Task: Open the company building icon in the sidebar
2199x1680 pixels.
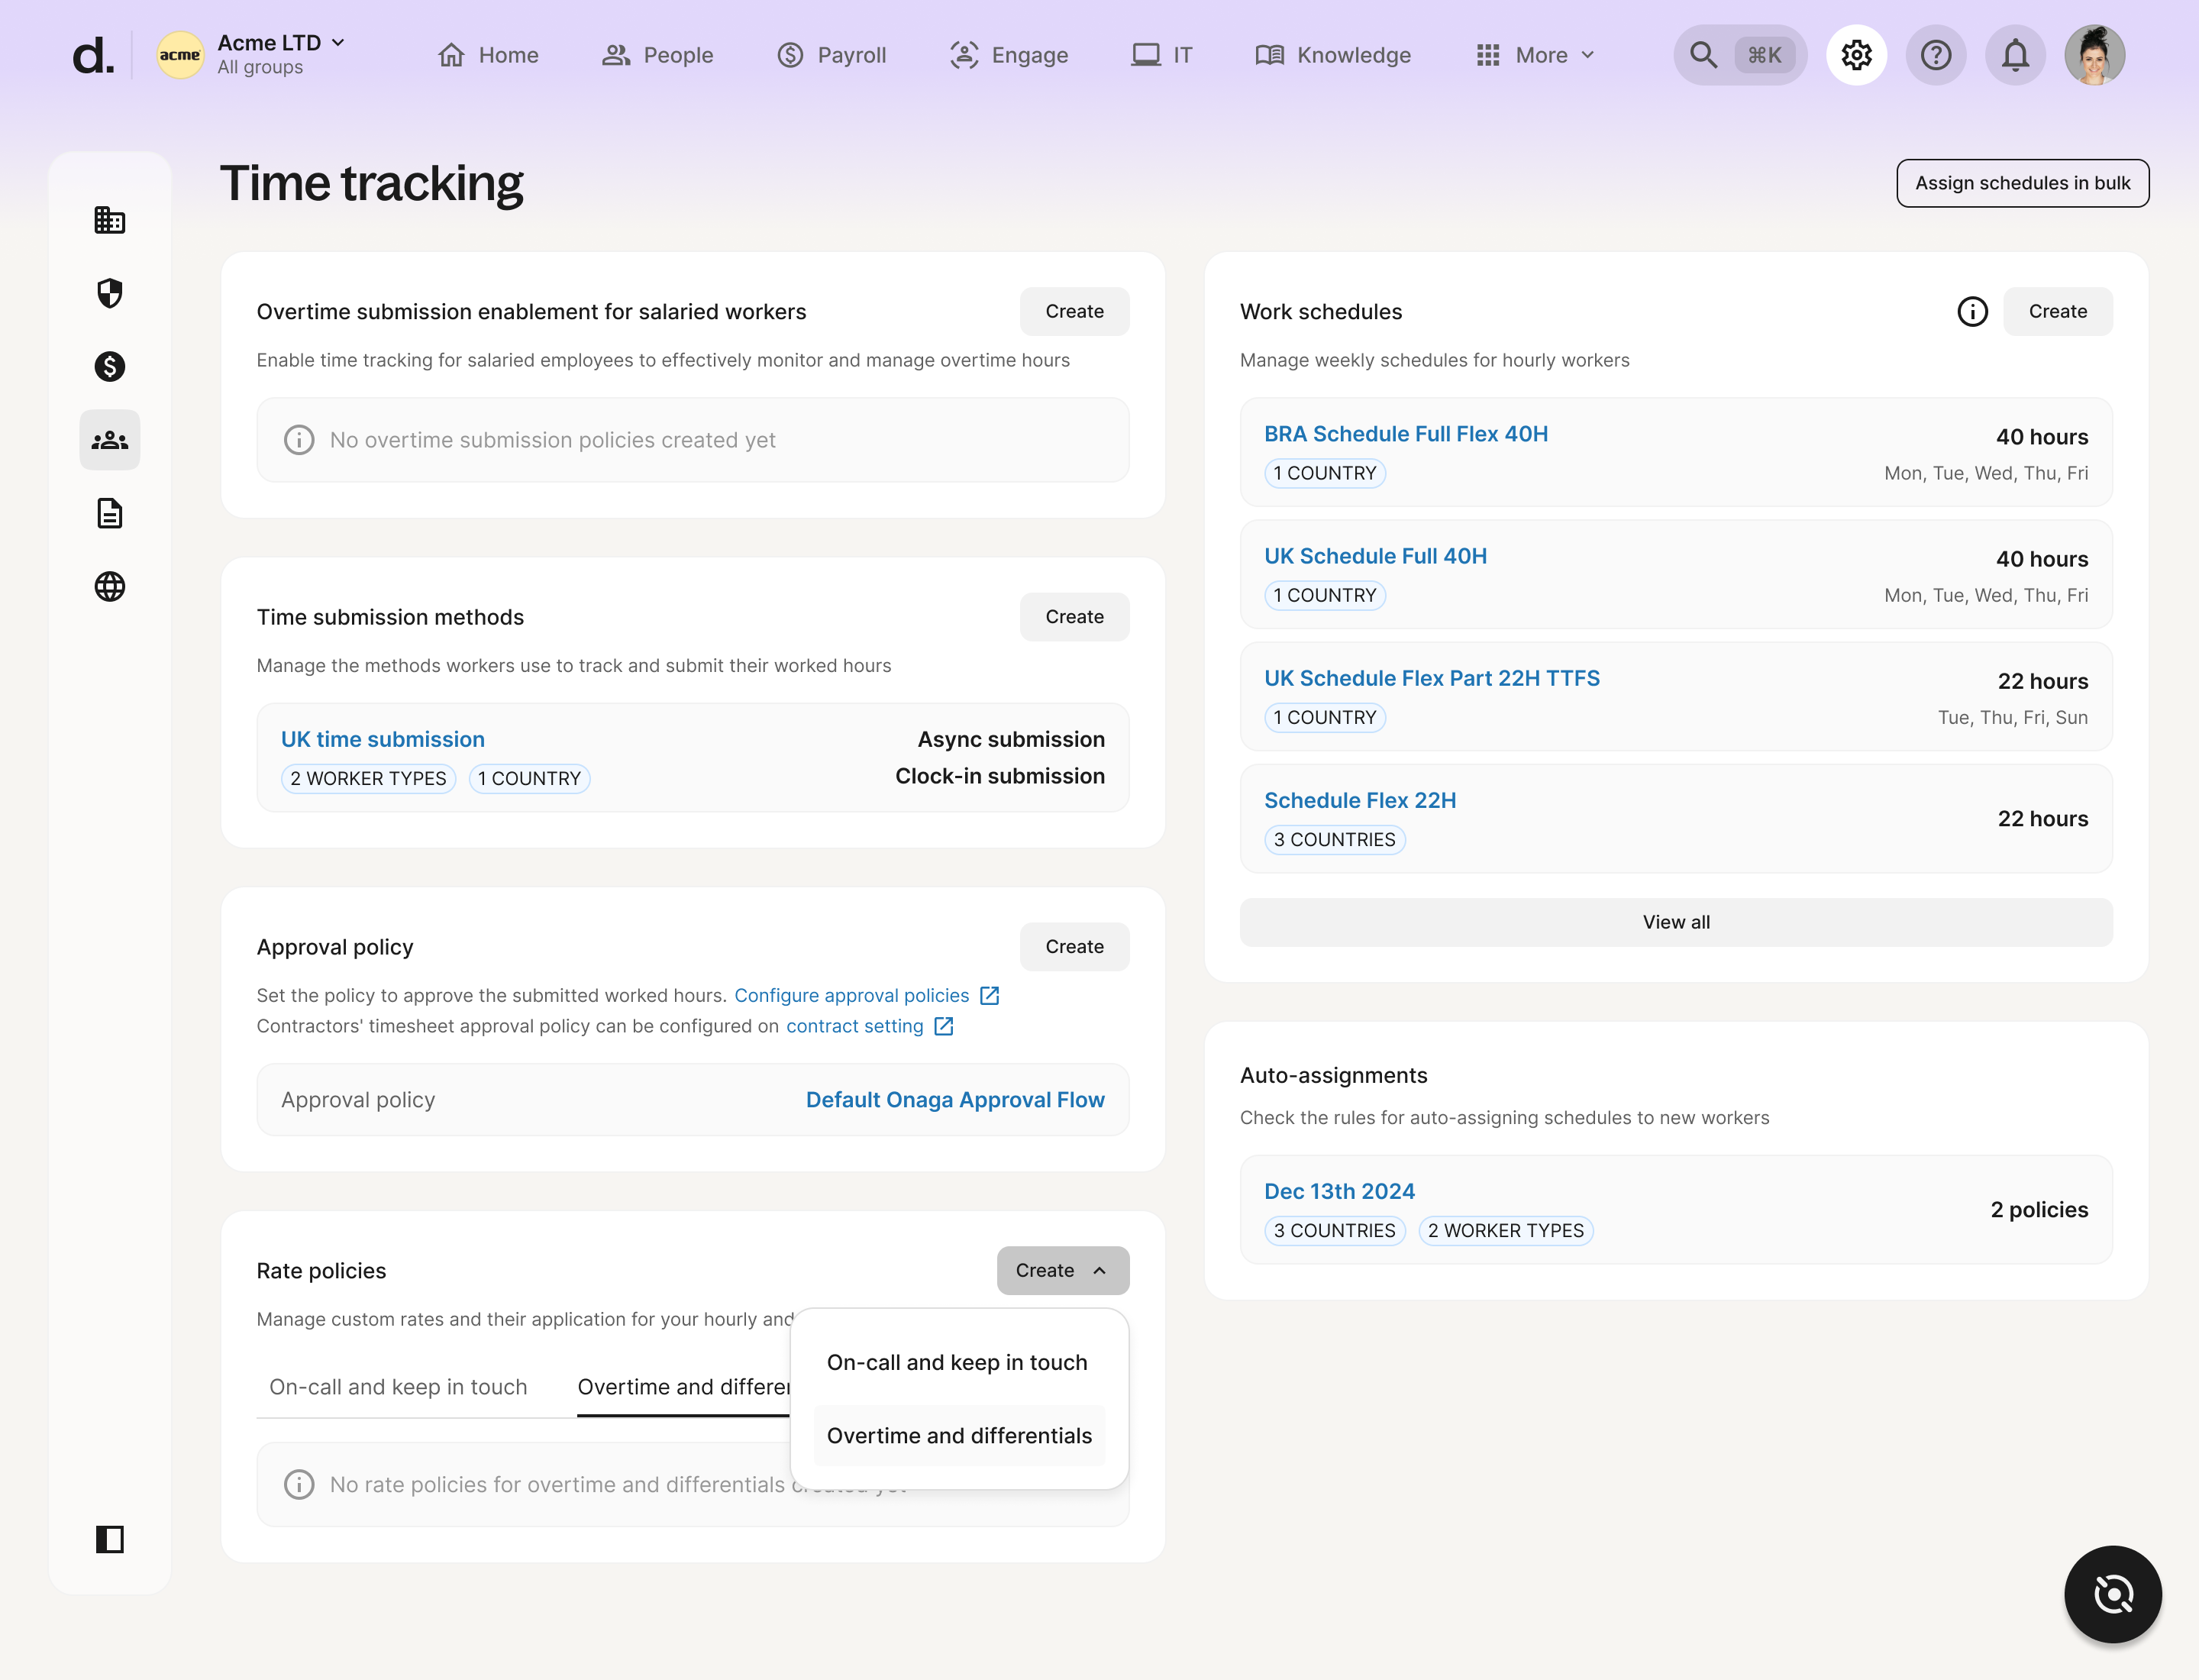Action: pyautogui.click(x=110, y=220)
